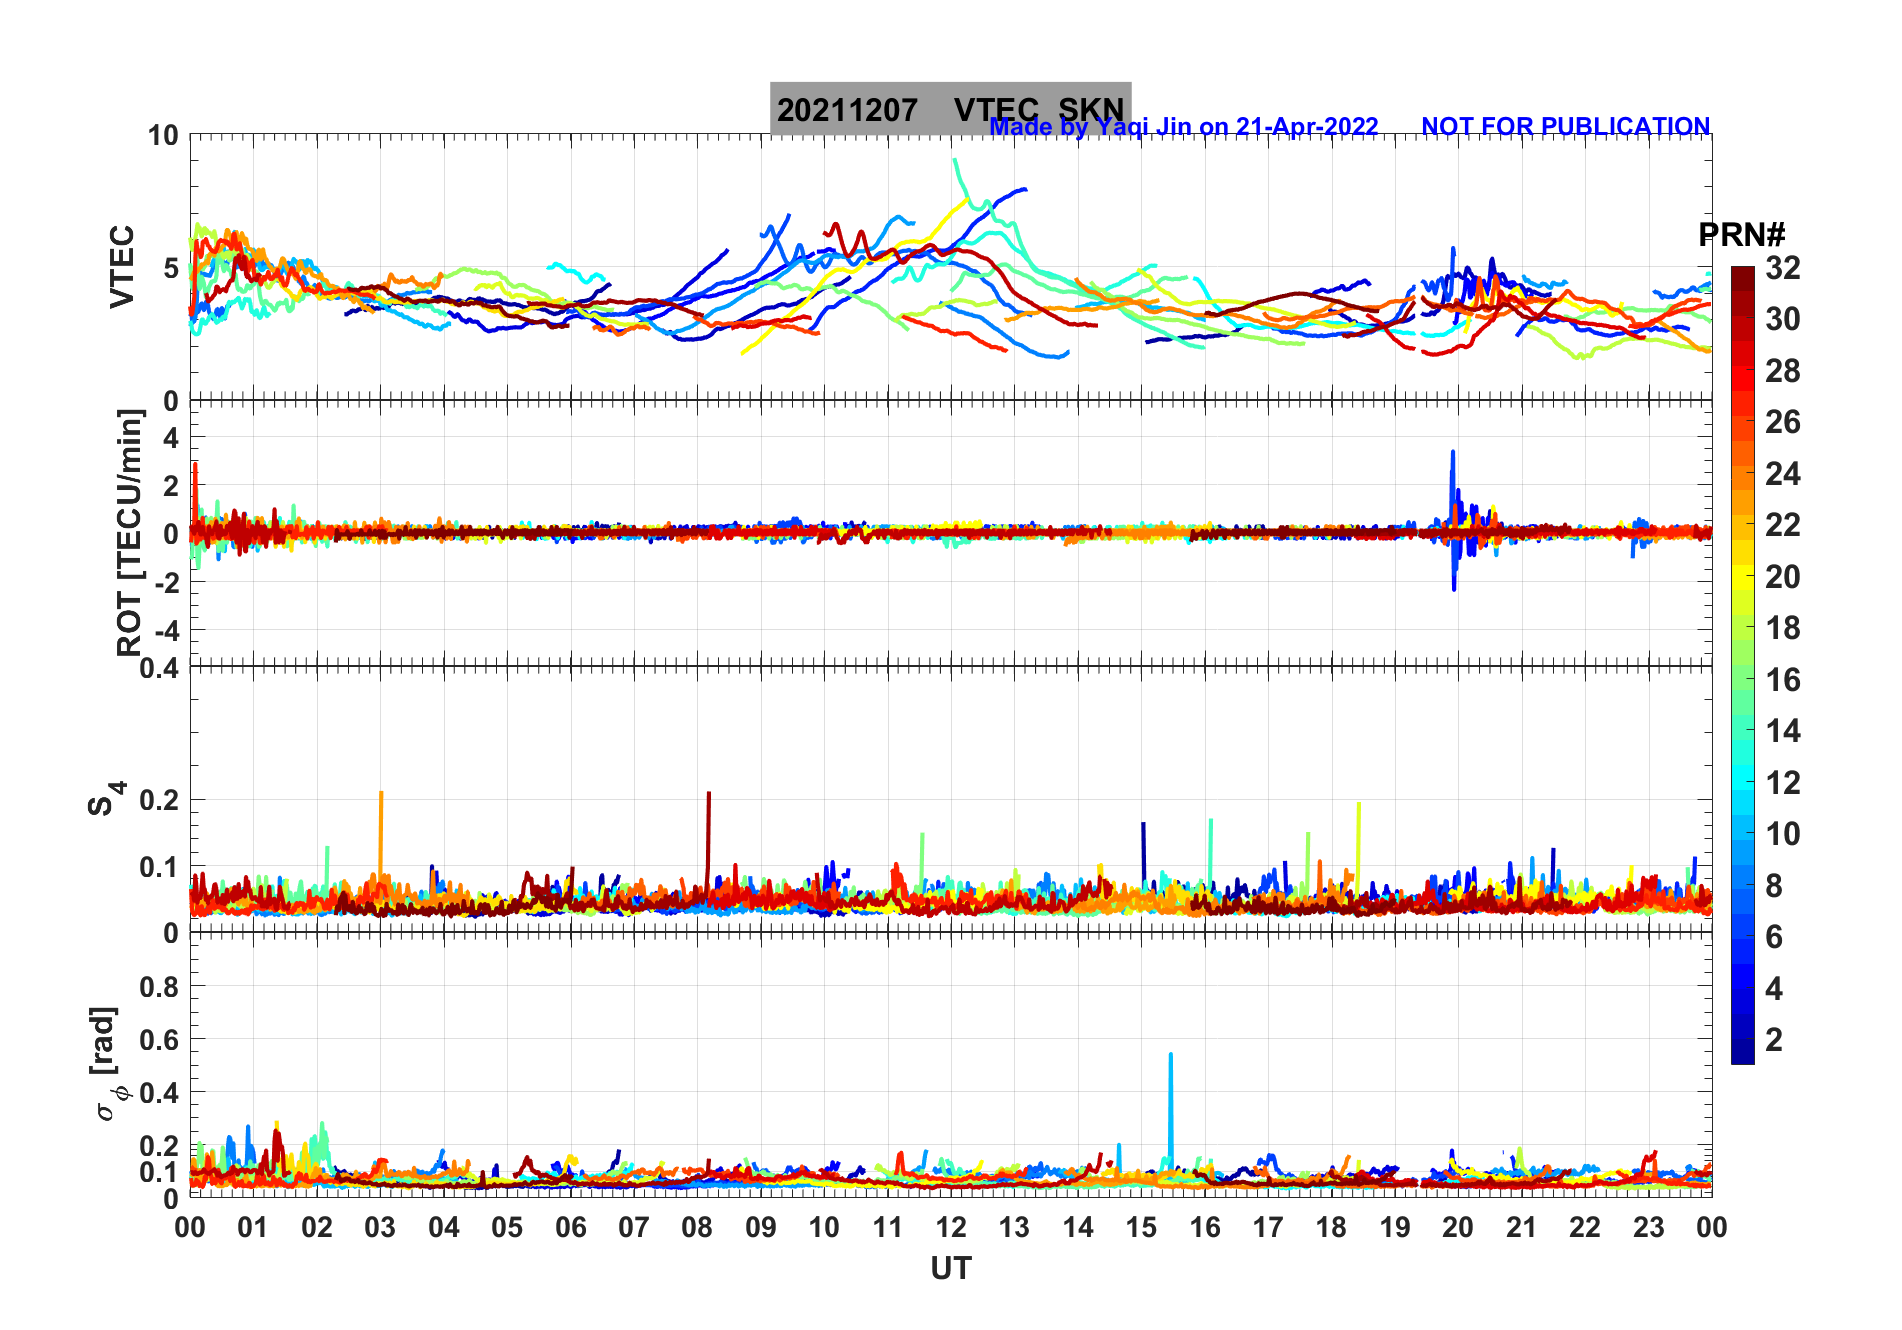Image resolution: width=1902 pixels, height=1330 pixels.
Task: Click the VTEC axis tick label 5
Action: (170, 268)
